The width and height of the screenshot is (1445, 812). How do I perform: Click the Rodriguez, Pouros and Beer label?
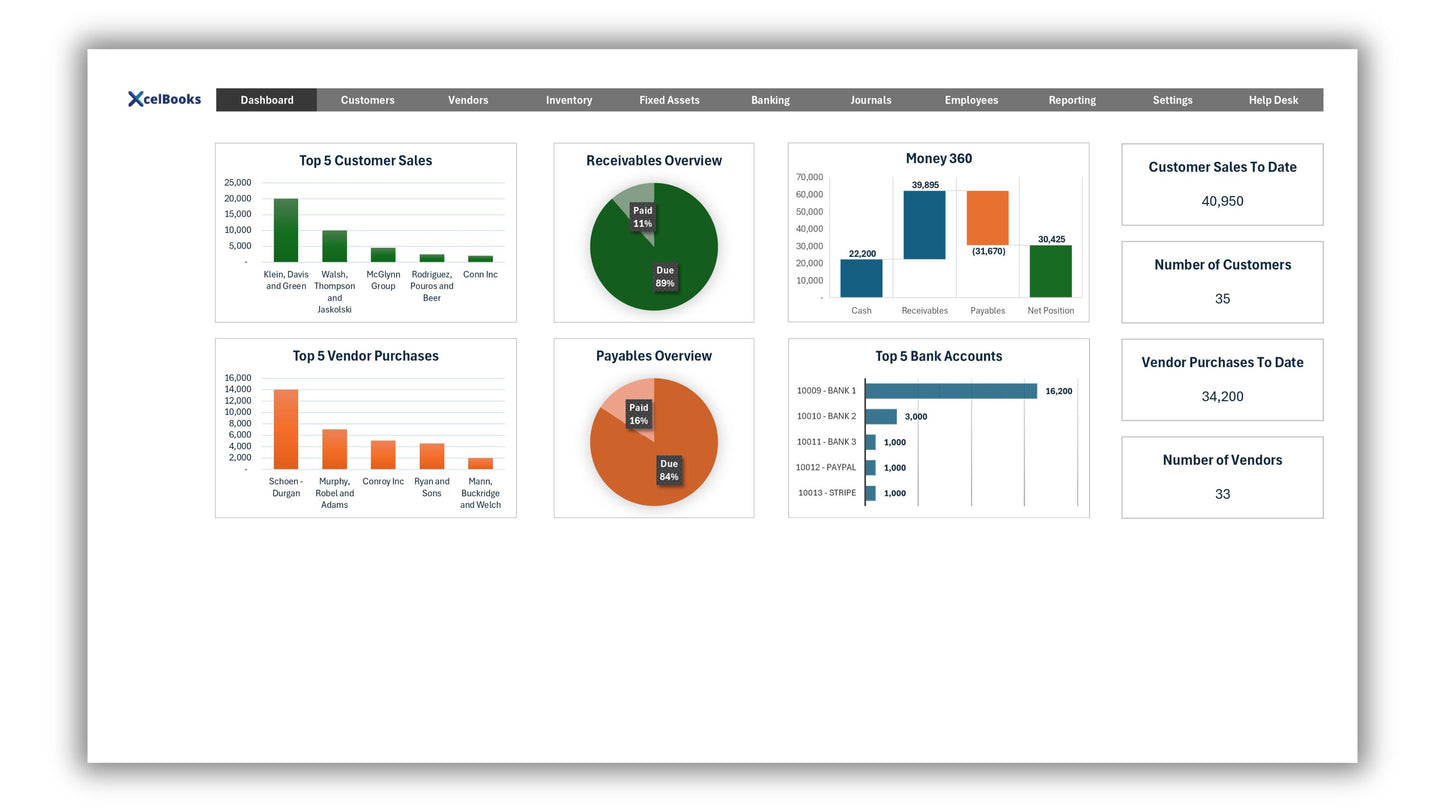point(431,286)
